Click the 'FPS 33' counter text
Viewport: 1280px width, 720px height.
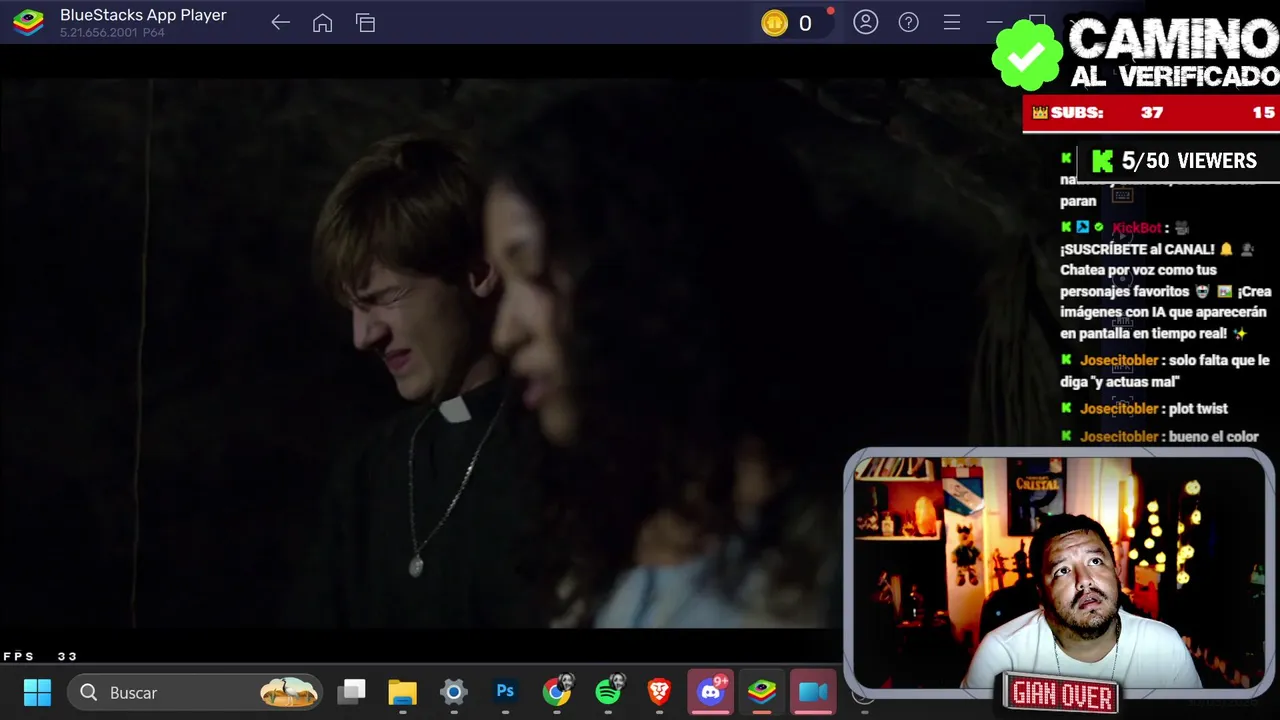coord(40,657)
